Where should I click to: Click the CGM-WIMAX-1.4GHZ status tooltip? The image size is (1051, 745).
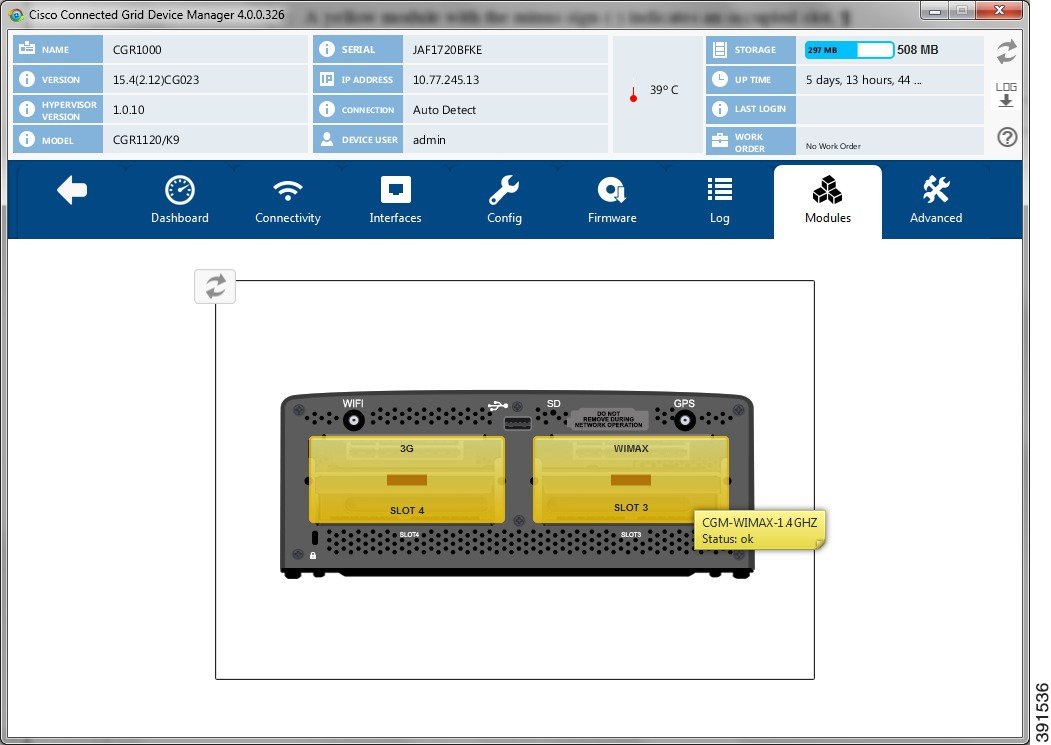click(759, 530)
